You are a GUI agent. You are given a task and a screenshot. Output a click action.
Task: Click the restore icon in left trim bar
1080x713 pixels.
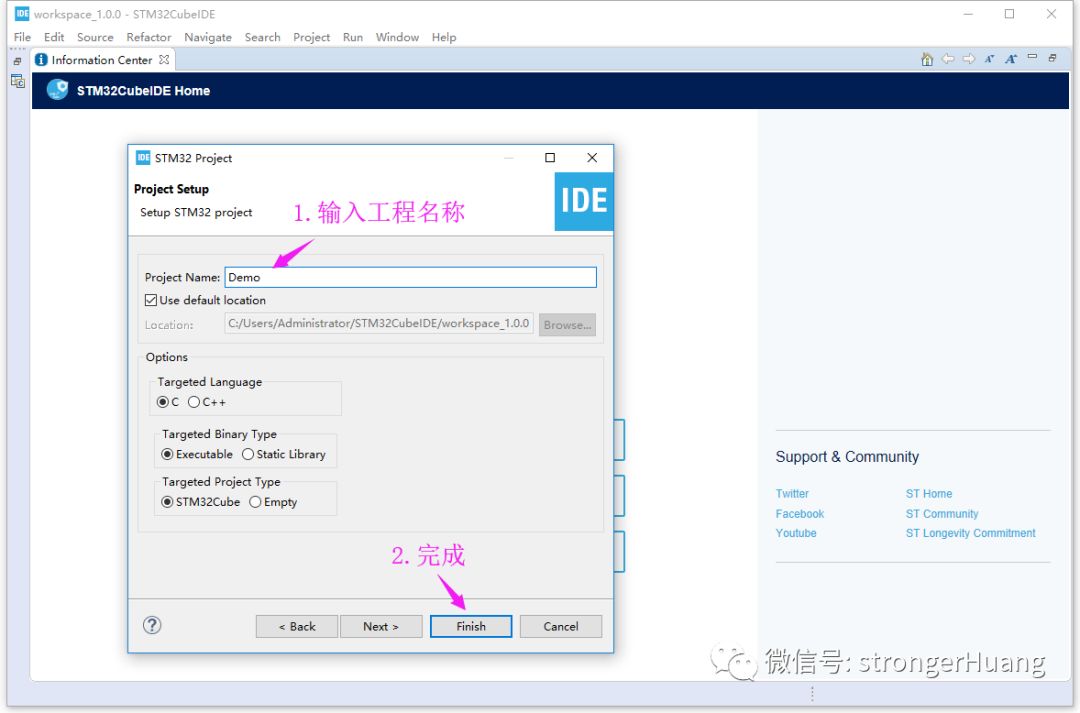pos(18,61)
